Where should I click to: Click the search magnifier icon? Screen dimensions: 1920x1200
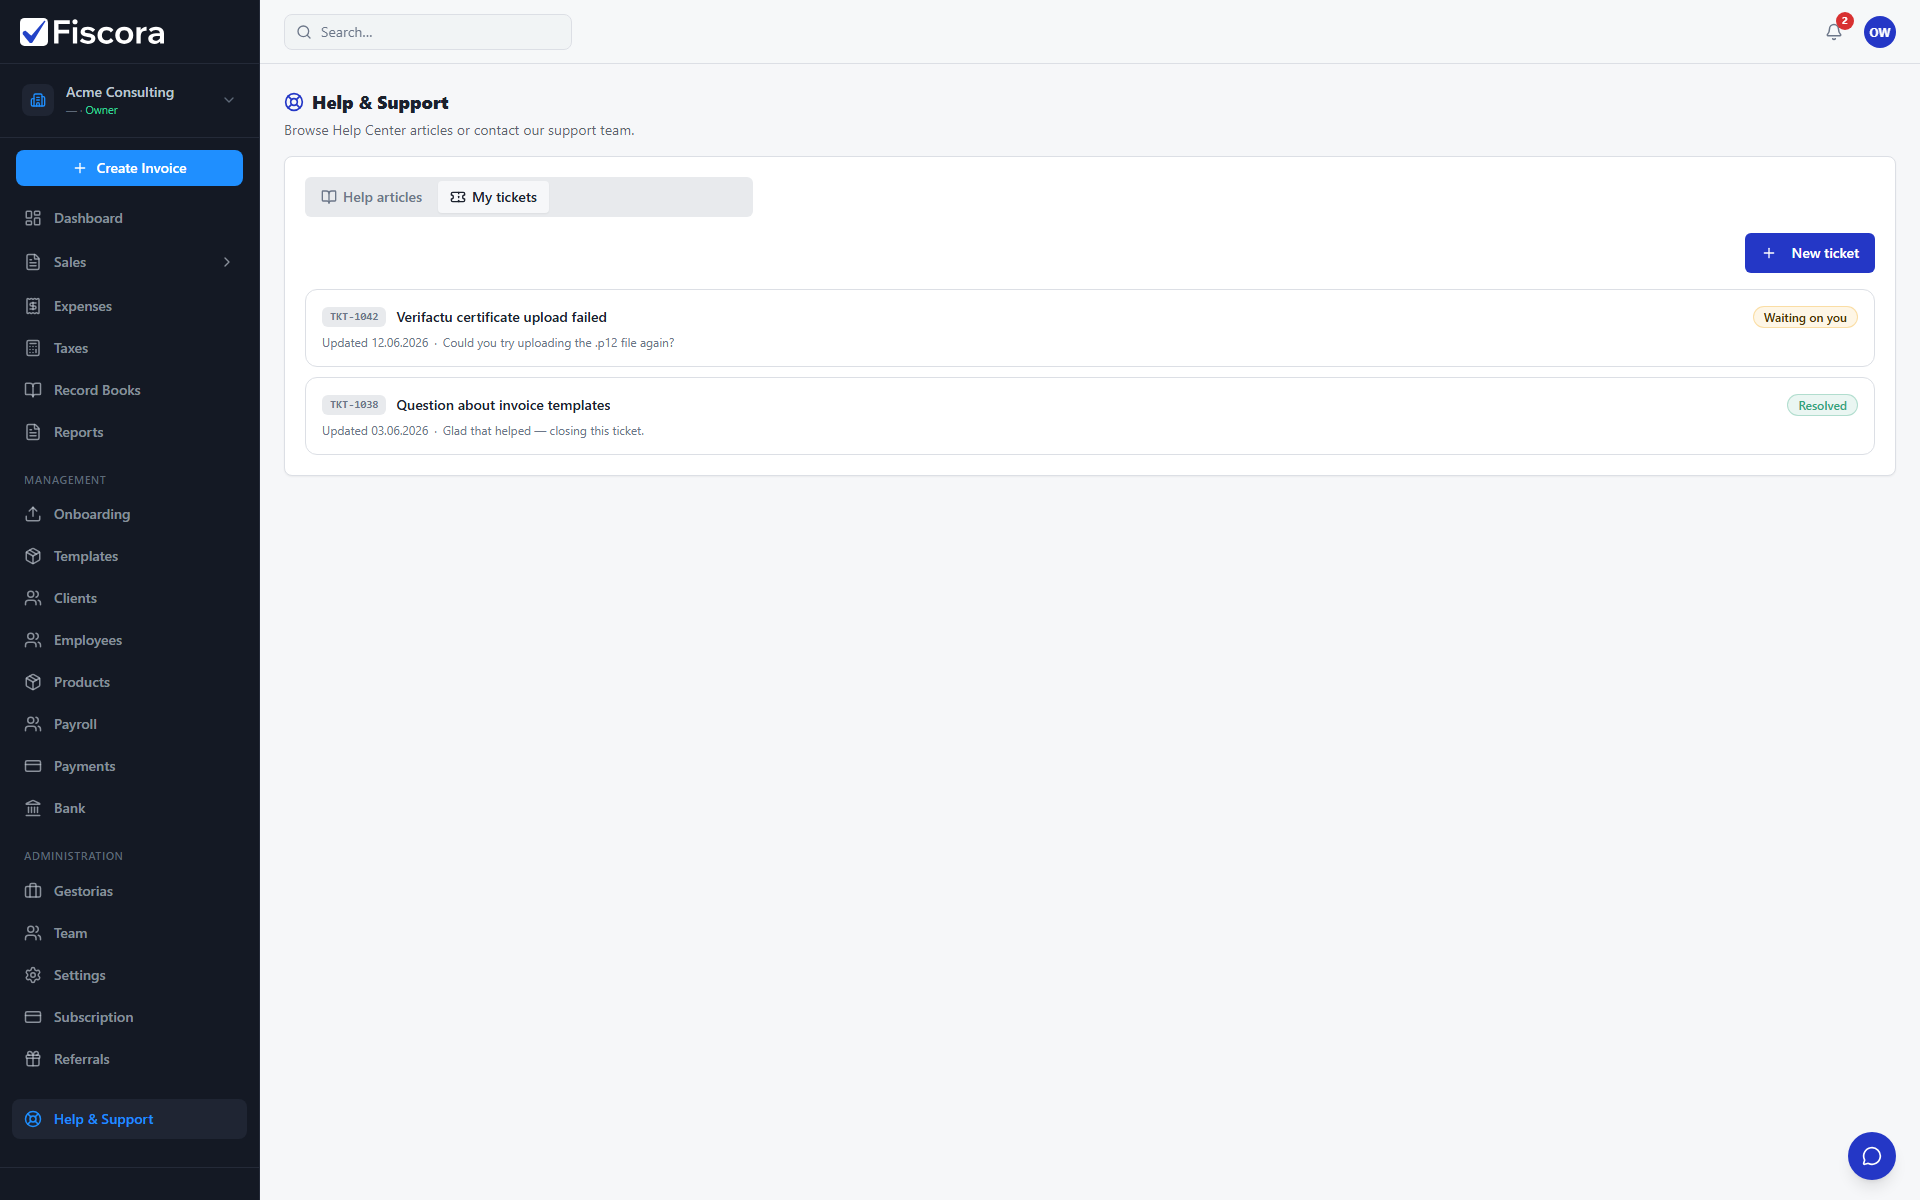click(x=304, y=32)
